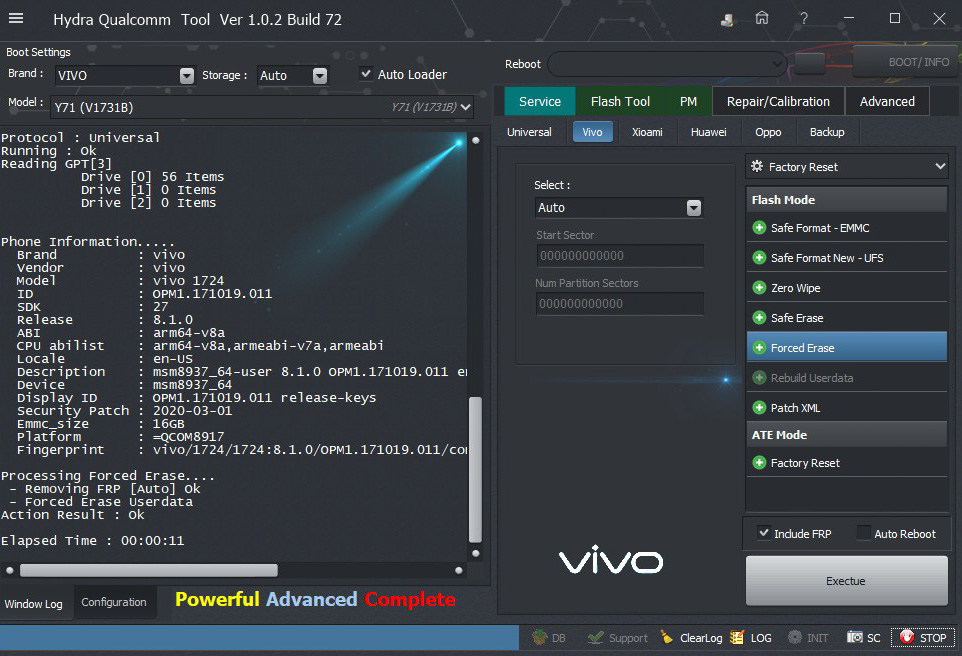Open the Configuration tab below the log

[114, 602]
